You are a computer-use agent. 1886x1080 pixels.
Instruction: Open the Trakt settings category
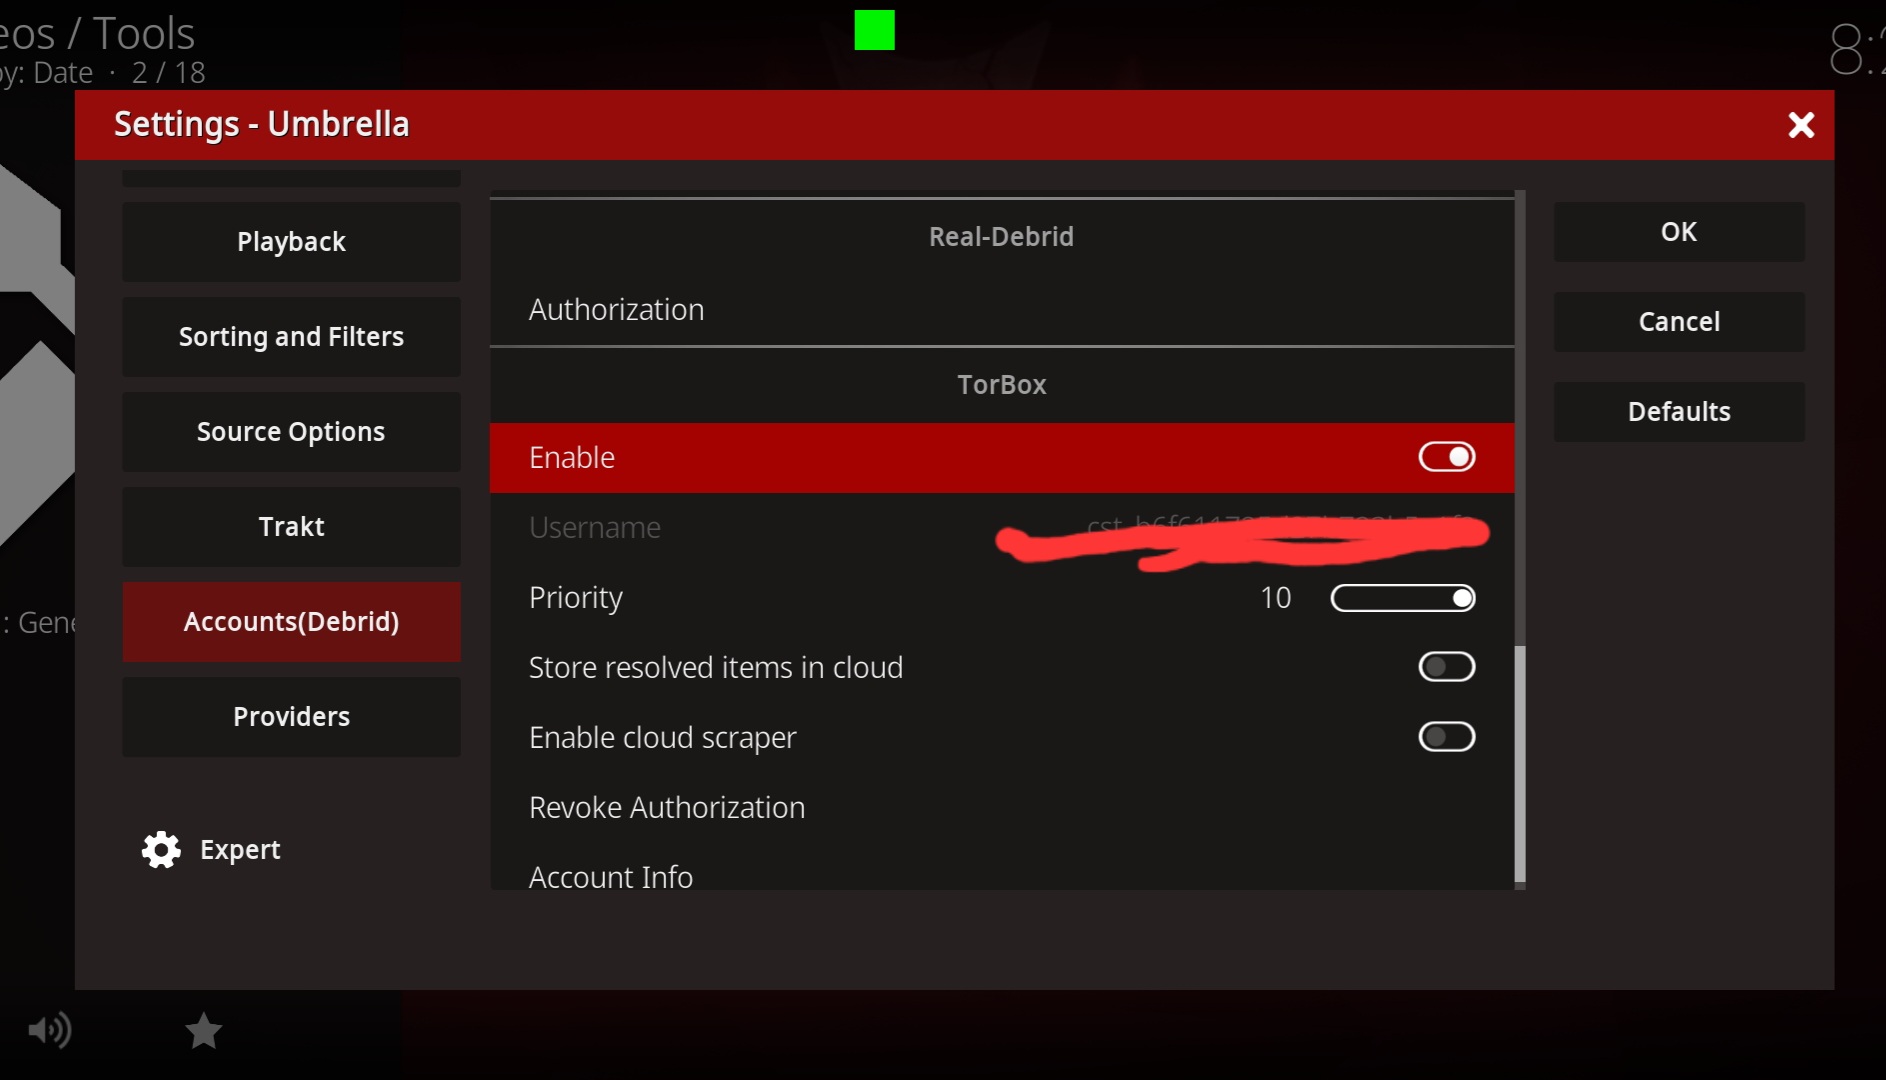tap(291, 527)
